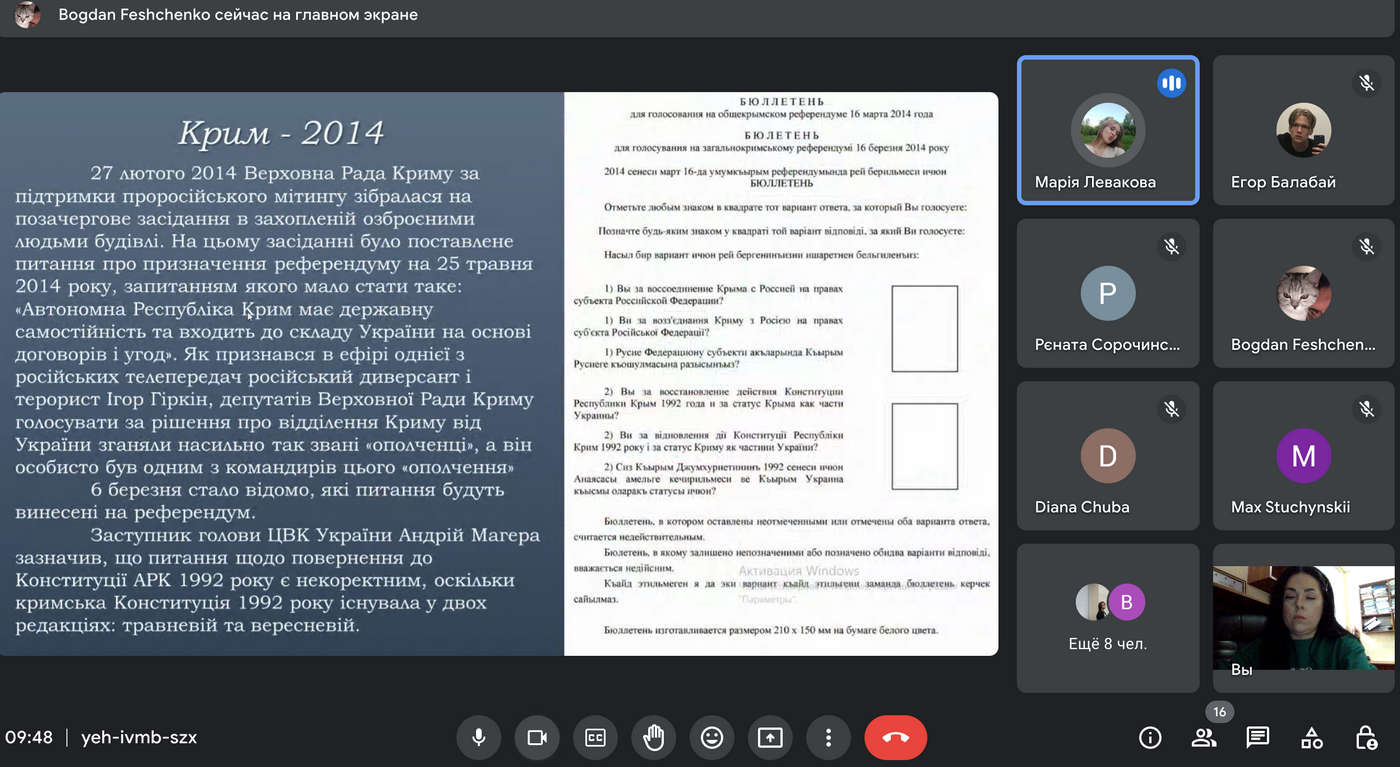Click Max Stuchynskii's avatar tile
The image size is (1400, 767).
(1303, 455)
